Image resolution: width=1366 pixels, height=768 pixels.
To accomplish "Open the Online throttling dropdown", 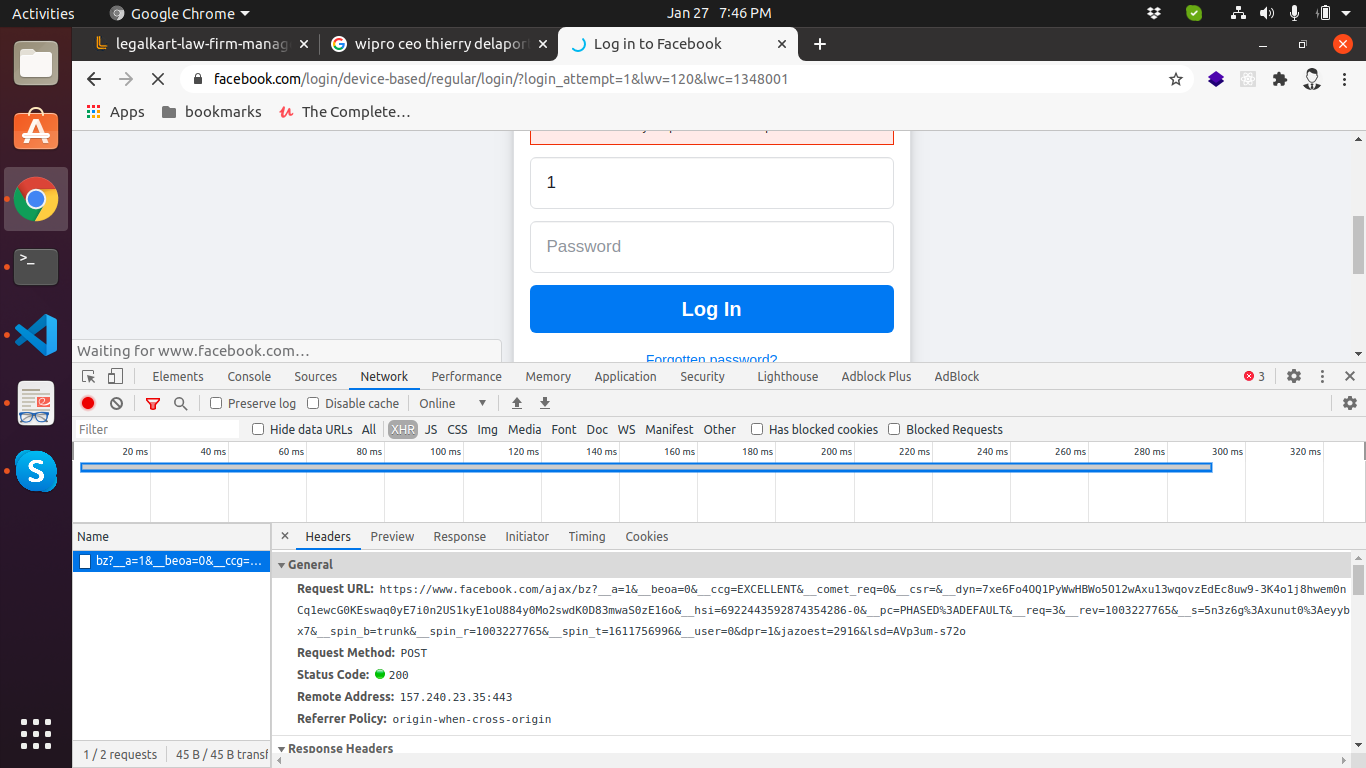I will pyautogui.click(x=453, y=403).
